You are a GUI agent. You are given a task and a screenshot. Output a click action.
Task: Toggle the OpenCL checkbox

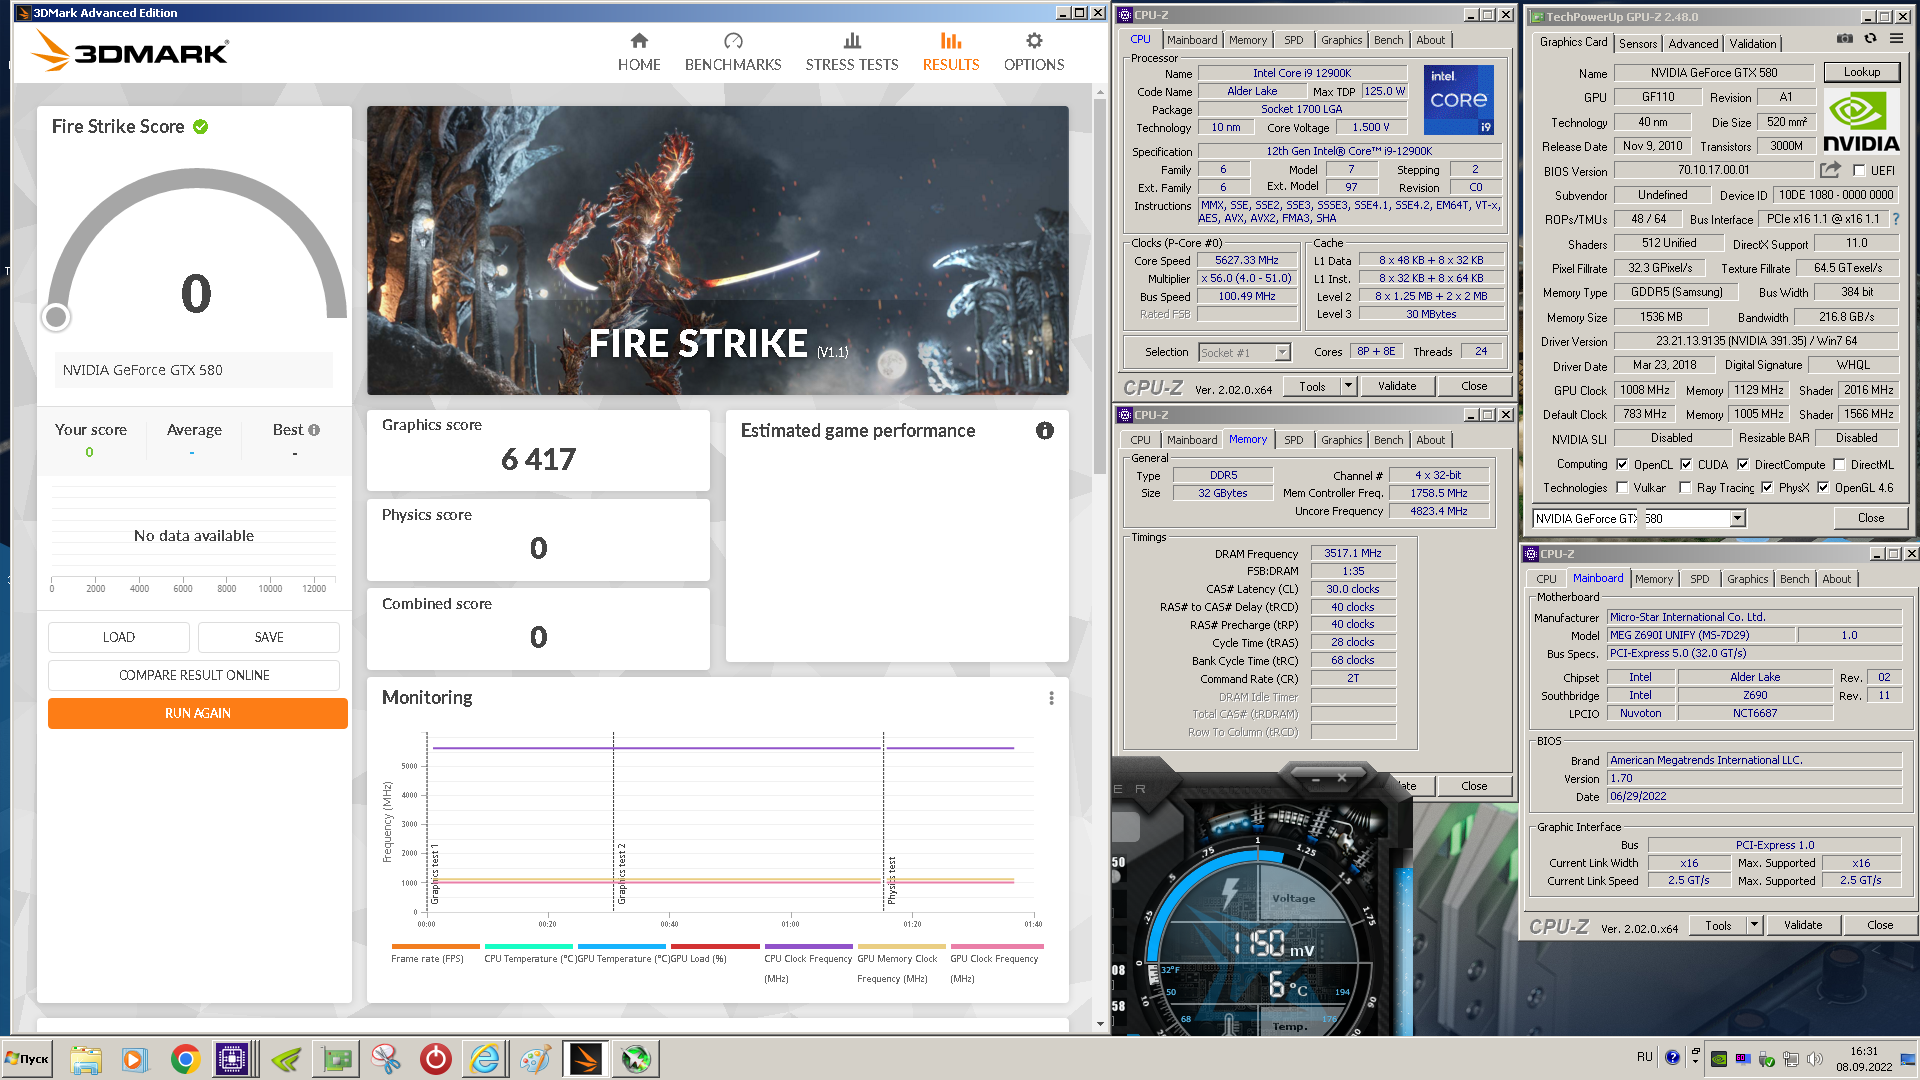coord(1622,465)
